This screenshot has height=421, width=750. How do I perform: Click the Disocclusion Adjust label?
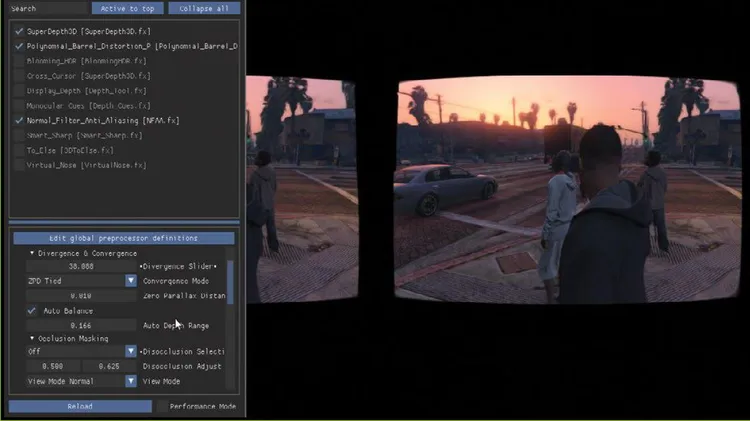tap(182, 366)
